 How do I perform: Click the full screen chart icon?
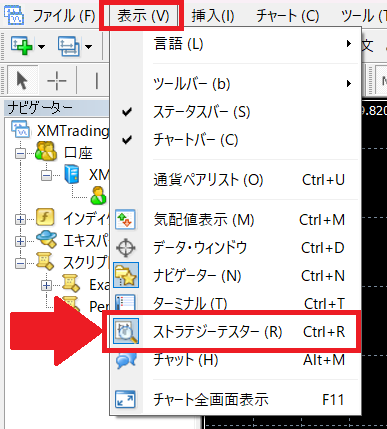(x=125, y=399)
